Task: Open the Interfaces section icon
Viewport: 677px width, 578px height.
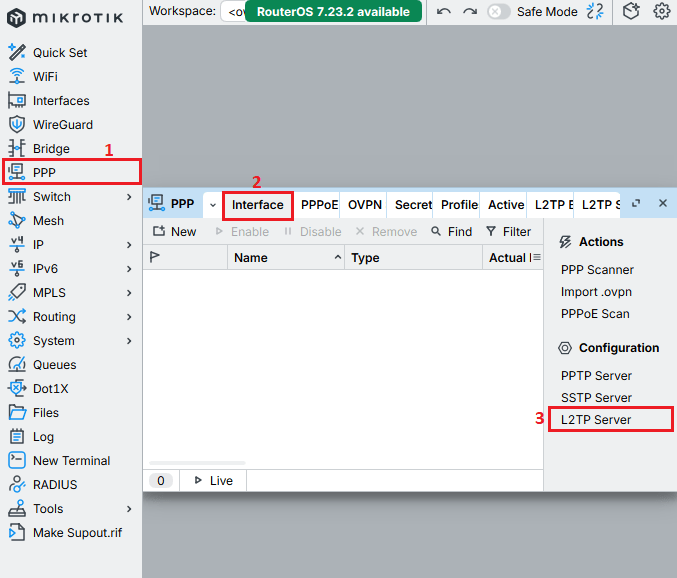Action: pos(17,101)
